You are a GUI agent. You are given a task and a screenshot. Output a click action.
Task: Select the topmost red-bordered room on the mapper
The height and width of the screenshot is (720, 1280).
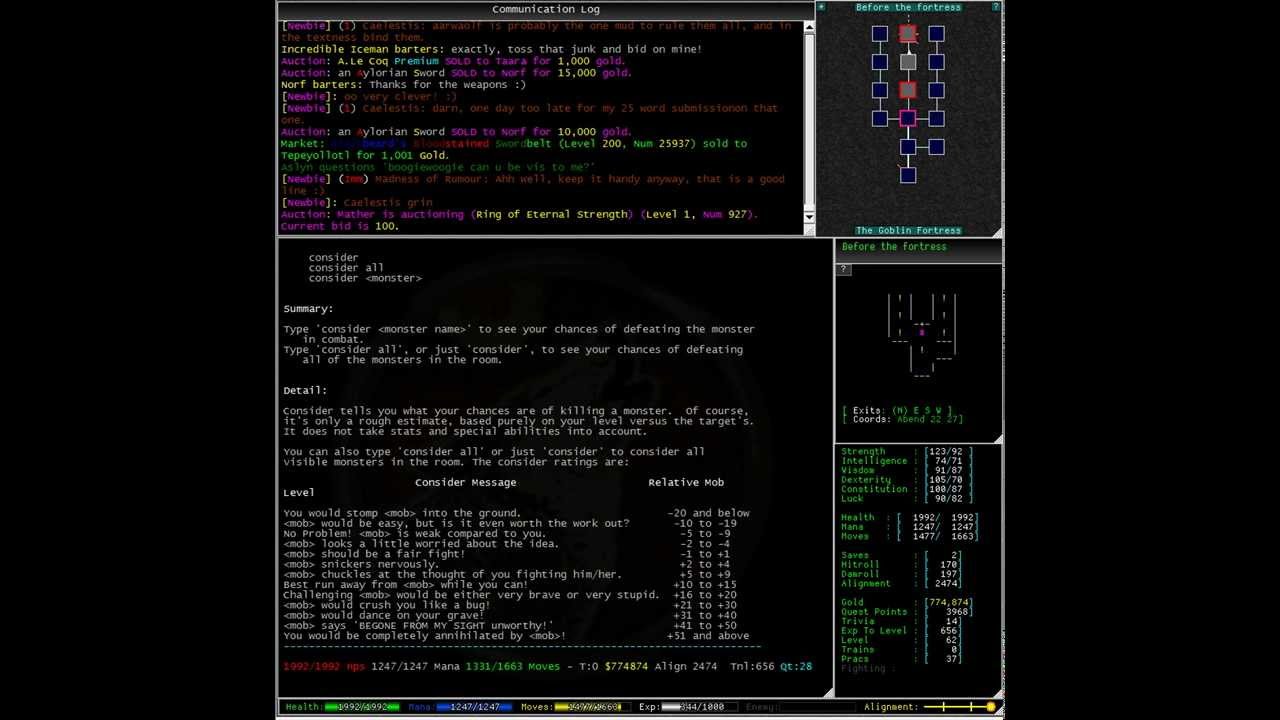point(907,34)
